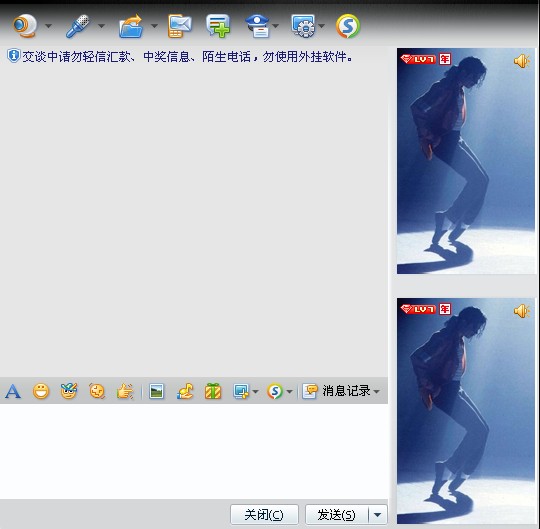The image size is (540, 529).
Task: Click lower own avatar photo
Action: coord(466,411)
